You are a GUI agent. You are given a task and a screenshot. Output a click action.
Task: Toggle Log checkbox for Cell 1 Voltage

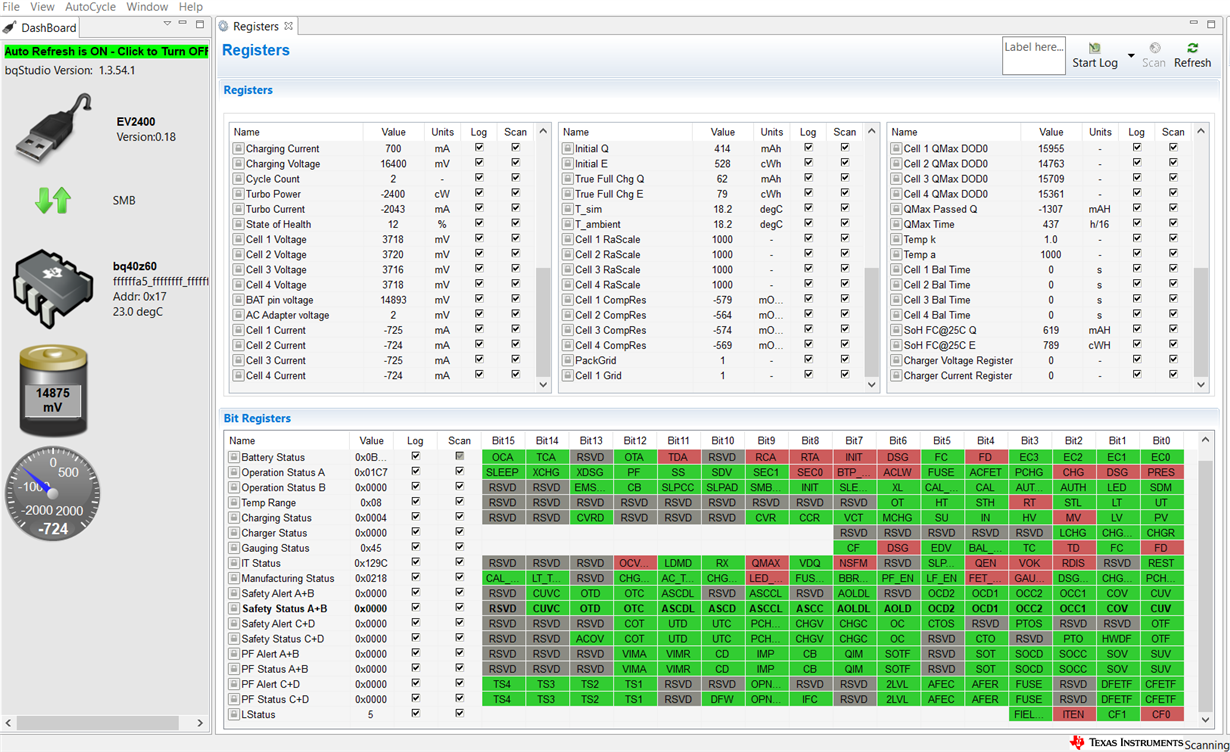click(x=479, y=239)
